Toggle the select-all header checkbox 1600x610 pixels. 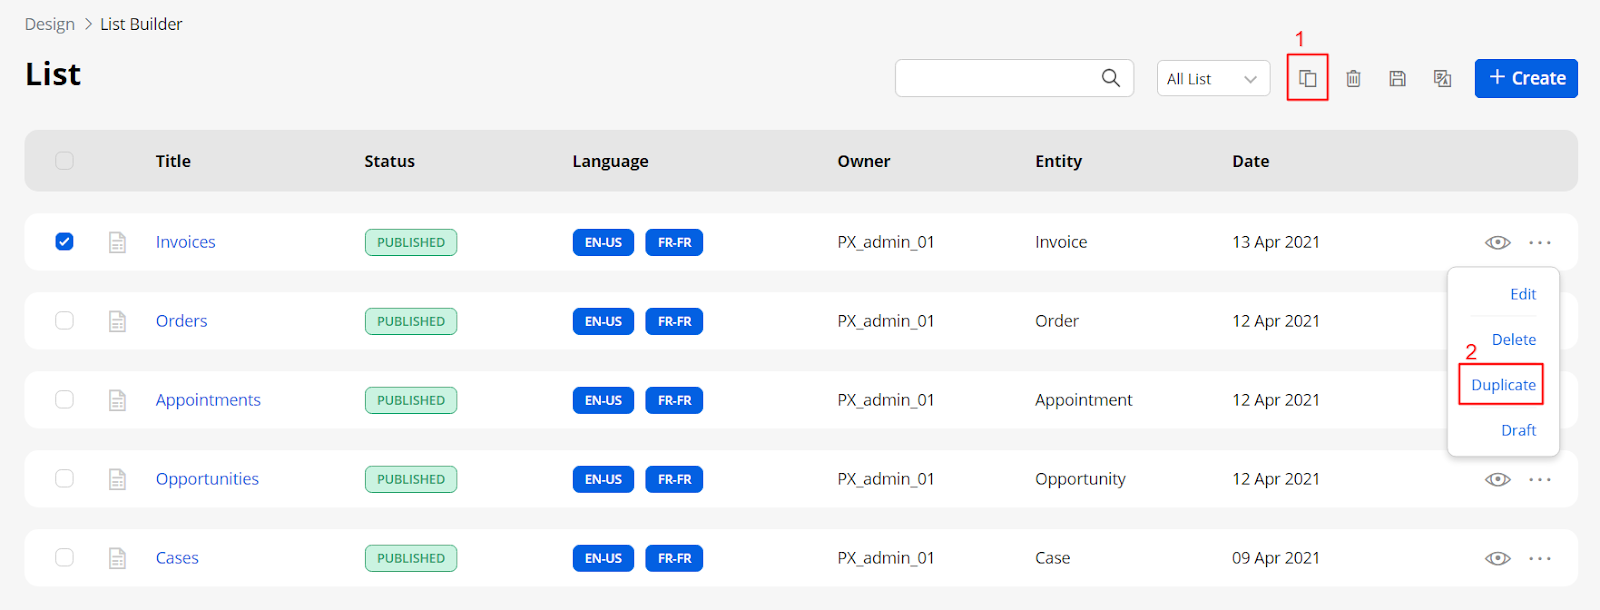(64, 161)
